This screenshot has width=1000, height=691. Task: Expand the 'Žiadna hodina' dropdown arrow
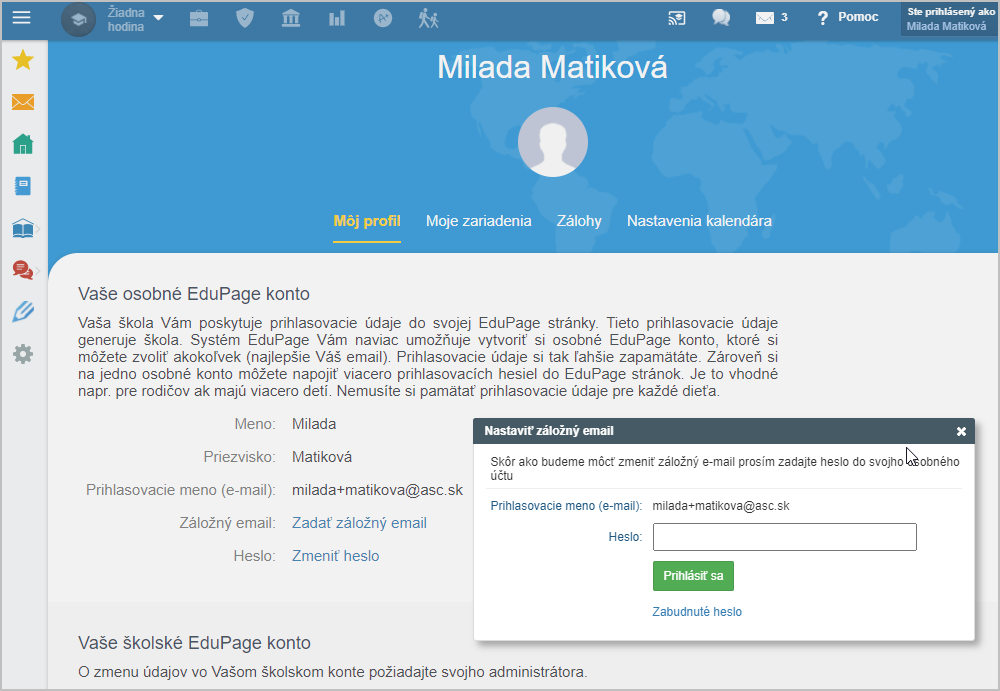[x=158, y=18]
